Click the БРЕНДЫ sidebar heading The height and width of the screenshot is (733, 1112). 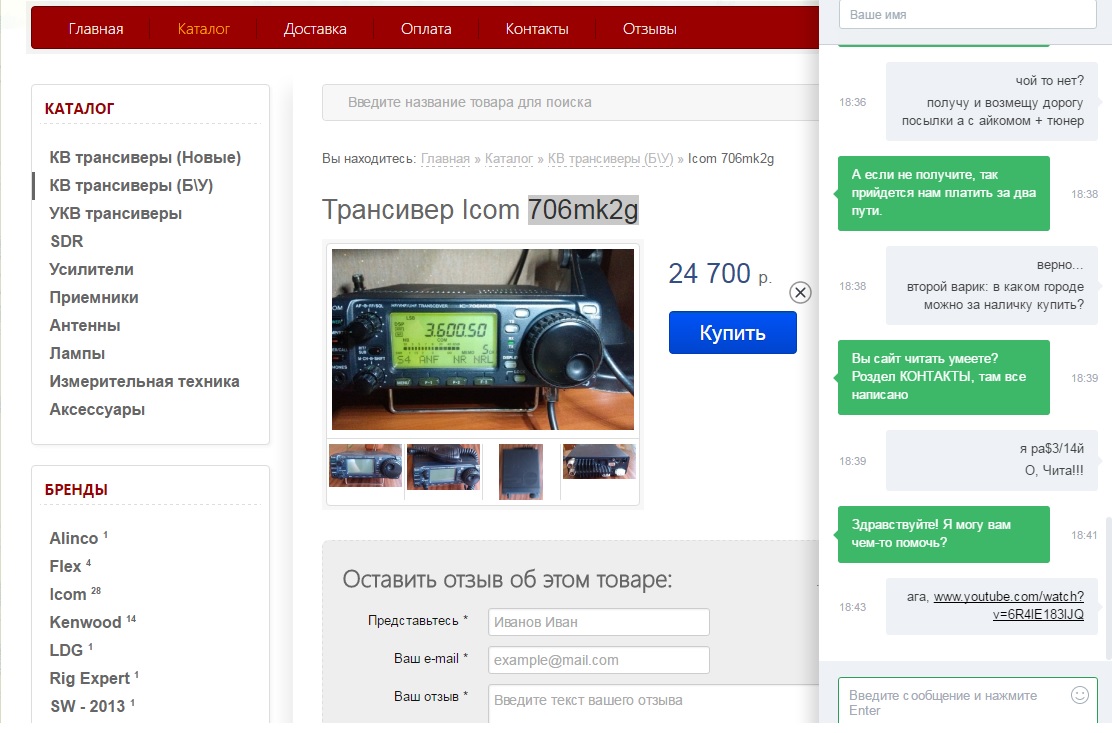pyautogui.click(x=77, y=491)
